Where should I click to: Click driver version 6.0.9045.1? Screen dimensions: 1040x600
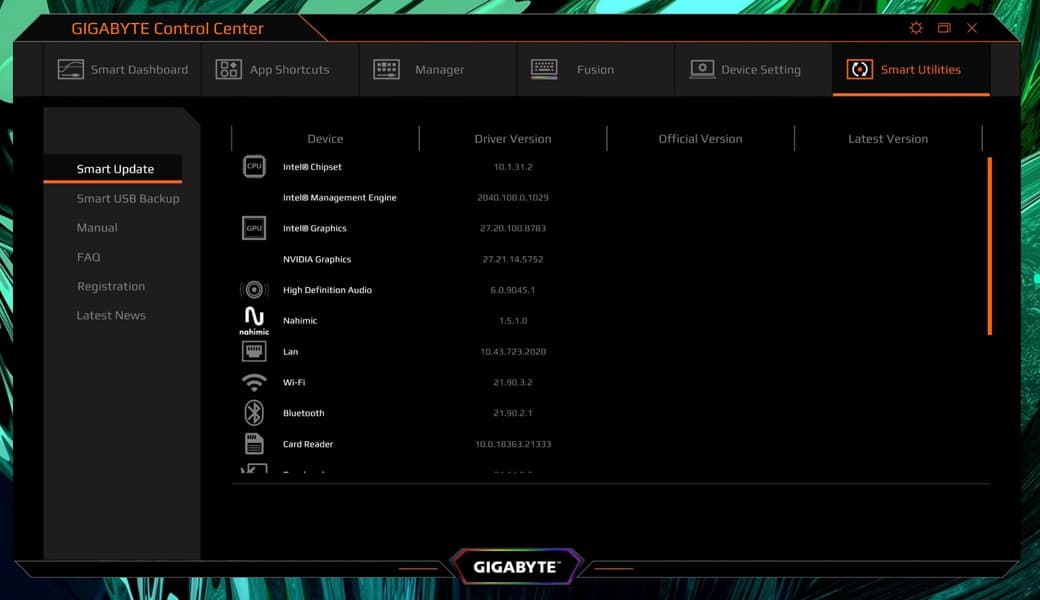pyautogui.click(x=513, y=290)
